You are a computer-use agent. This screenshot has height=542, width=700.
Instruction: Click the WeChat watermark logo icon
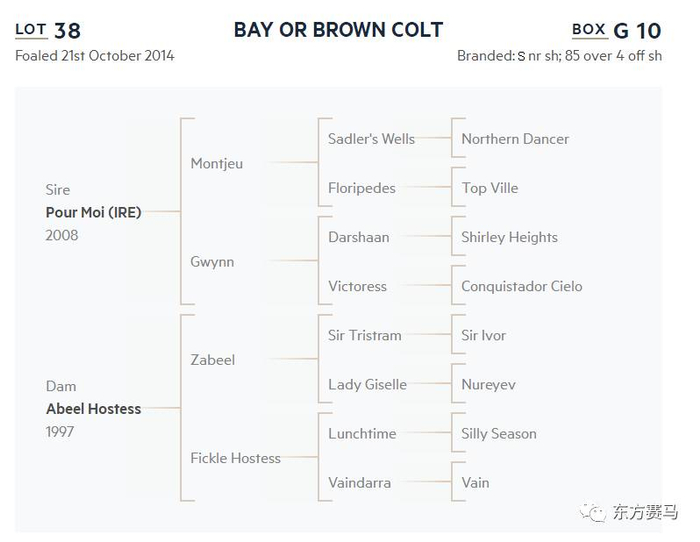(596, 513)
